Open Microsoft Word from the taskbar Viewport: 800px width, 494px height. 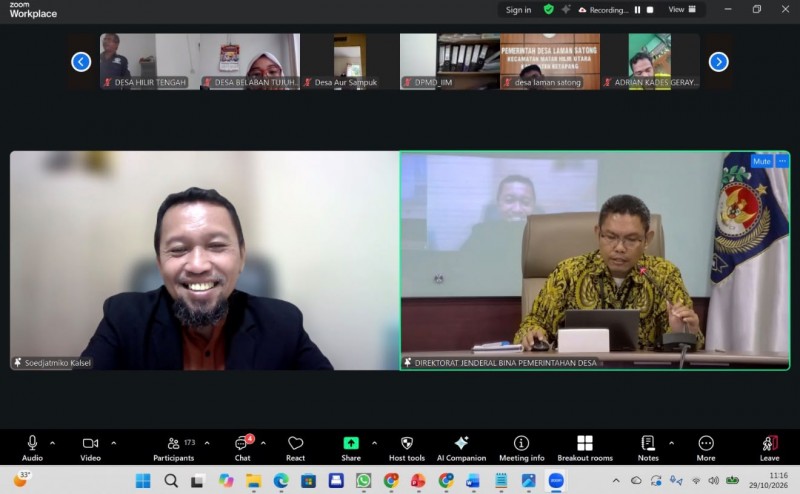pyautogui.click(x=473, y=480)
